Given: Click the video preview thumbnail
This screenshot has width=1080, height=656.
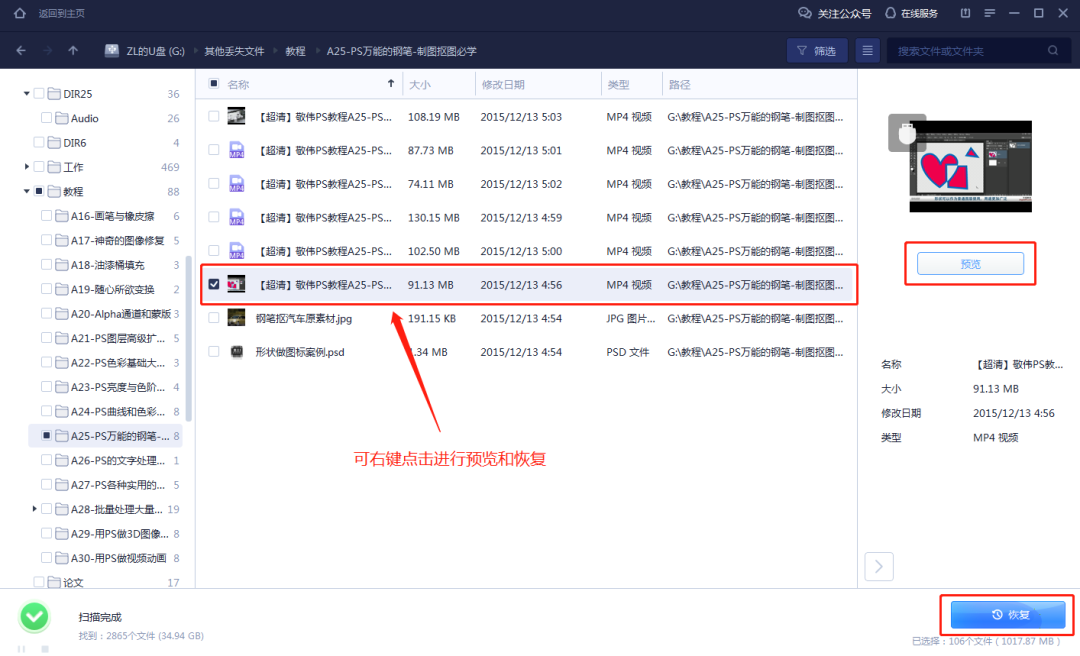Looking at the screenshot, I should pos(970,166).
